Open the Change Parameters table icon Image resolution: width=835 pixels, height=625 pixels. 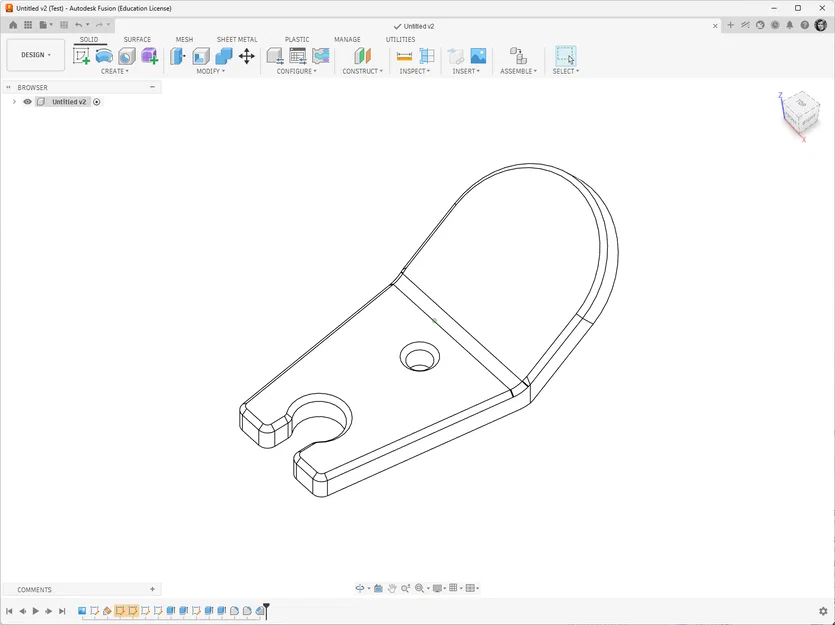coord(298,56)
